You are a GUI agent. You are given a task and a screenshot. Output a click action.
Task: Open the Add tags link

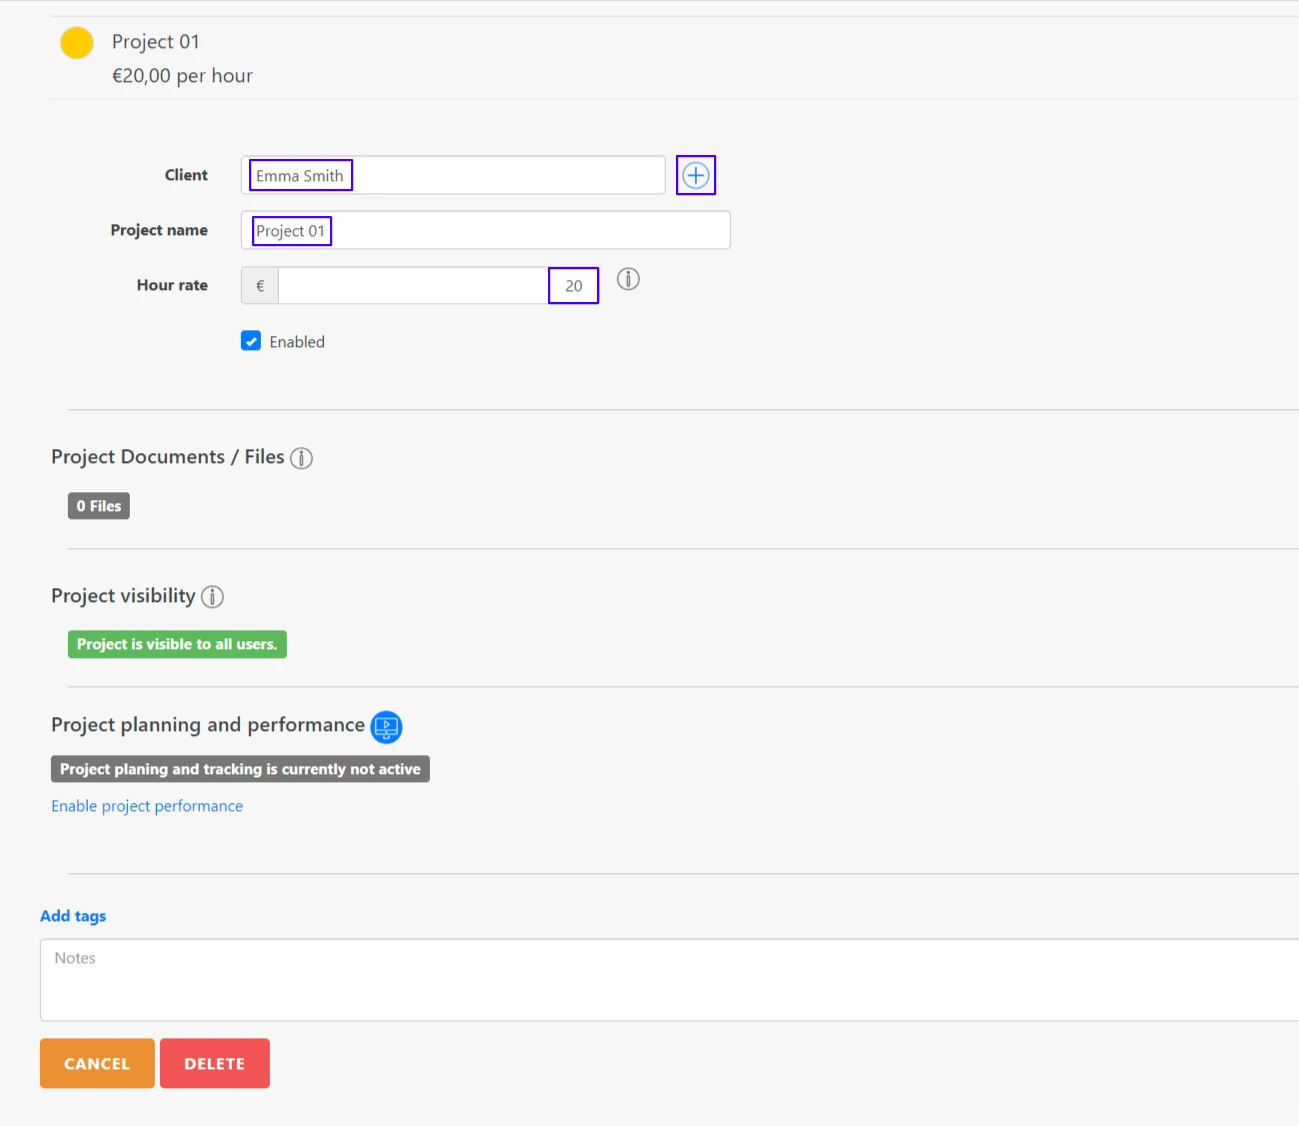[x=72, y=916]
